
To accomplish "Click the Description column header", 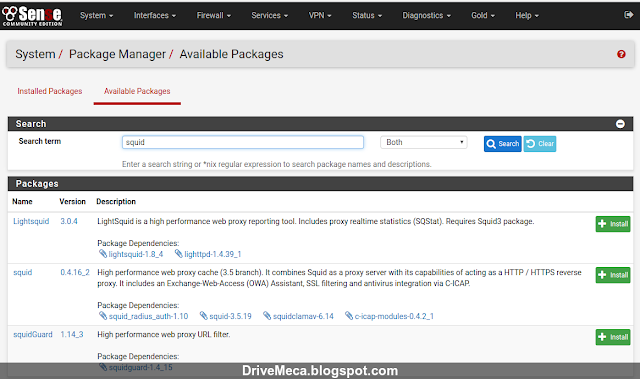I will [116, 202].
